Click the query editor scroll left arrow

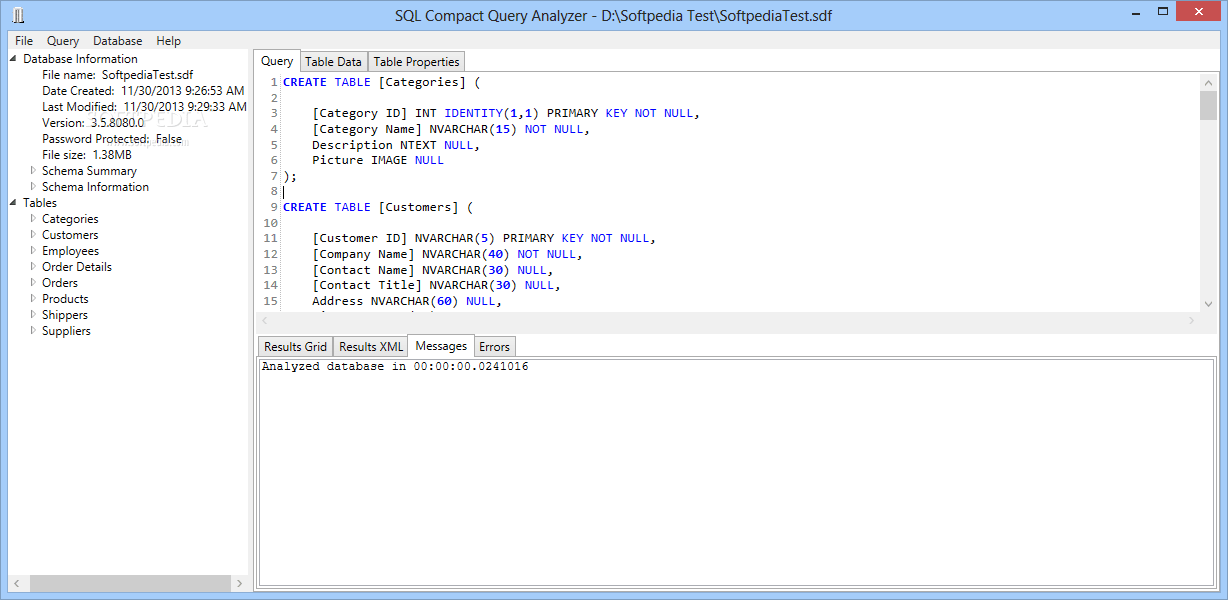(x=265, y=320)
